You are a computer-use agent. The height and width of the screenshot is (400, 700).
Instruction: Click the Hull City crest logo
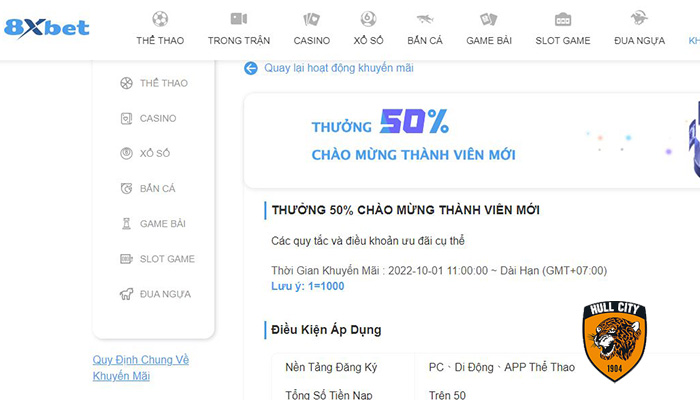pos(615,341)
